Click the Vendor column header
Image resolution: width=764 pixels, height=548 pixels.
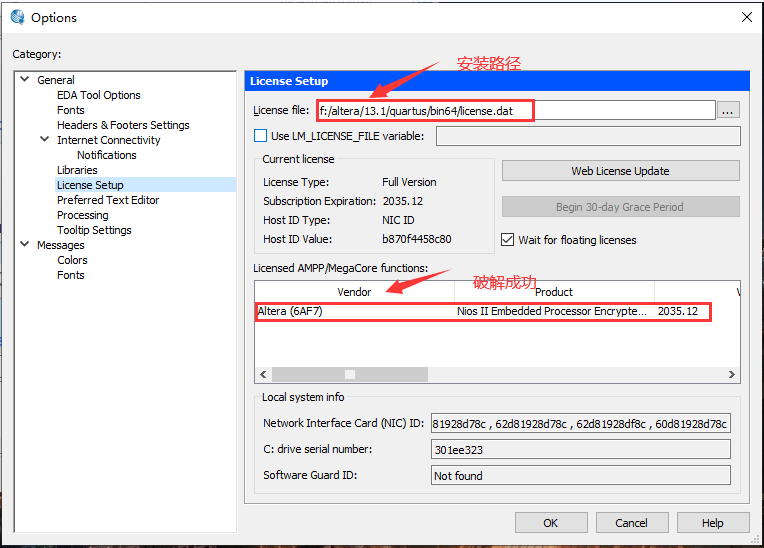(x=354, y=292)
